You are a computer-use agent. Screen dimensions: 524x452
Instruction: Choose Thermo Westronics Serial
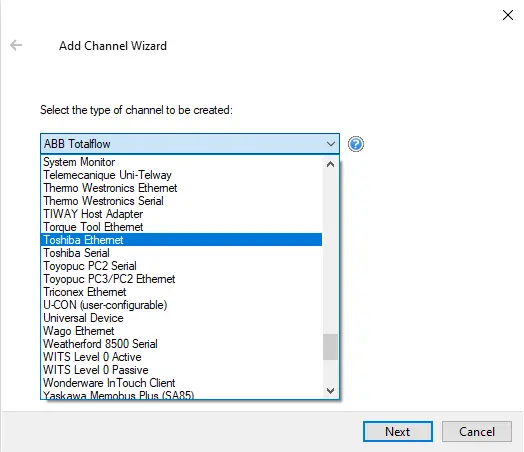pos(181,201)
